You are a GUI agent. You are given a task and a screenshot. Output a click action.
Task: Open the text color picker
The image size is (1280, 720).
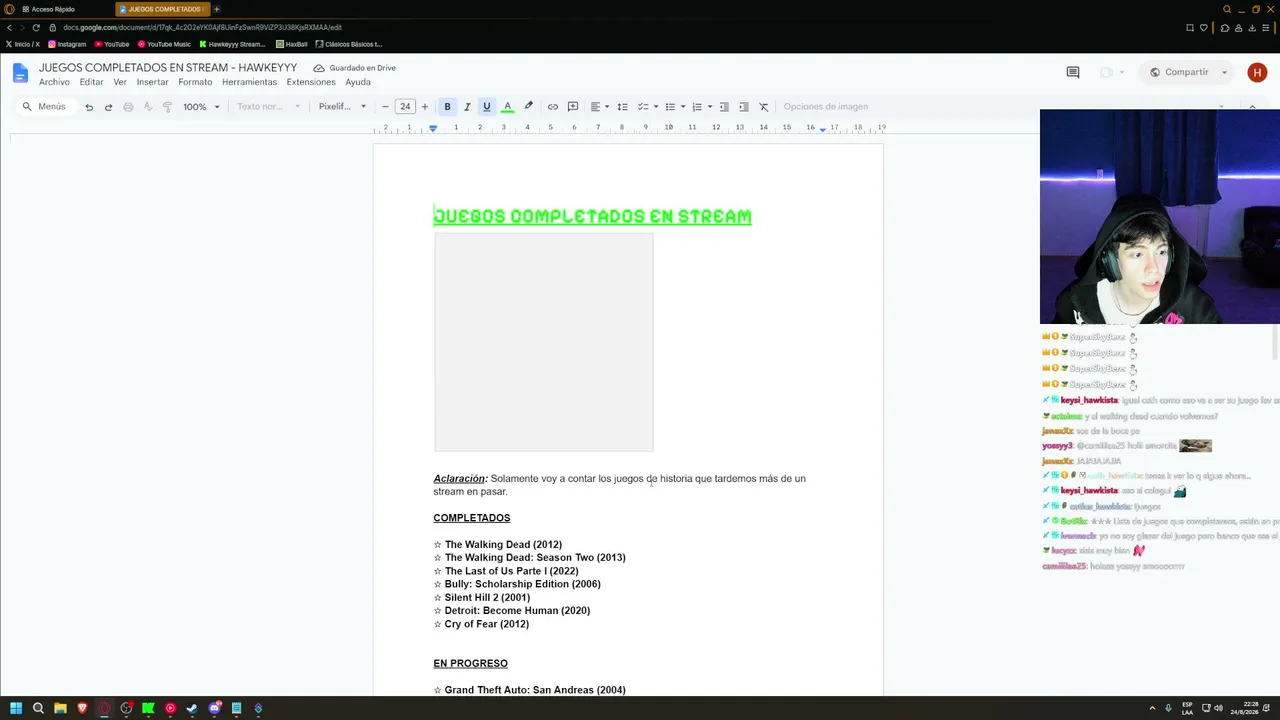click(x=507, y=107)
